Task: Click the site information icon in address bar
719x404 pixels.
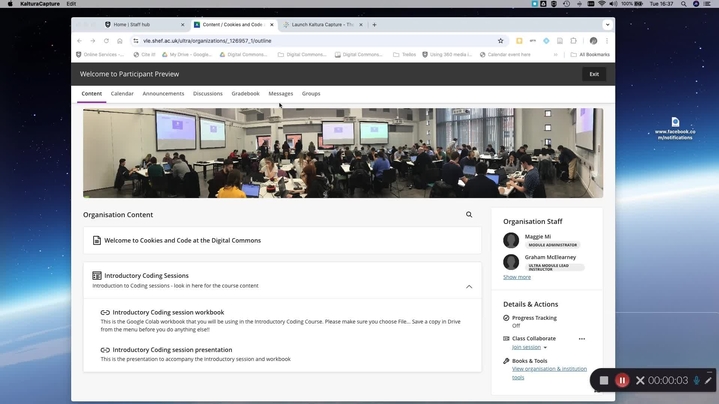Action: tap(136, 41)
